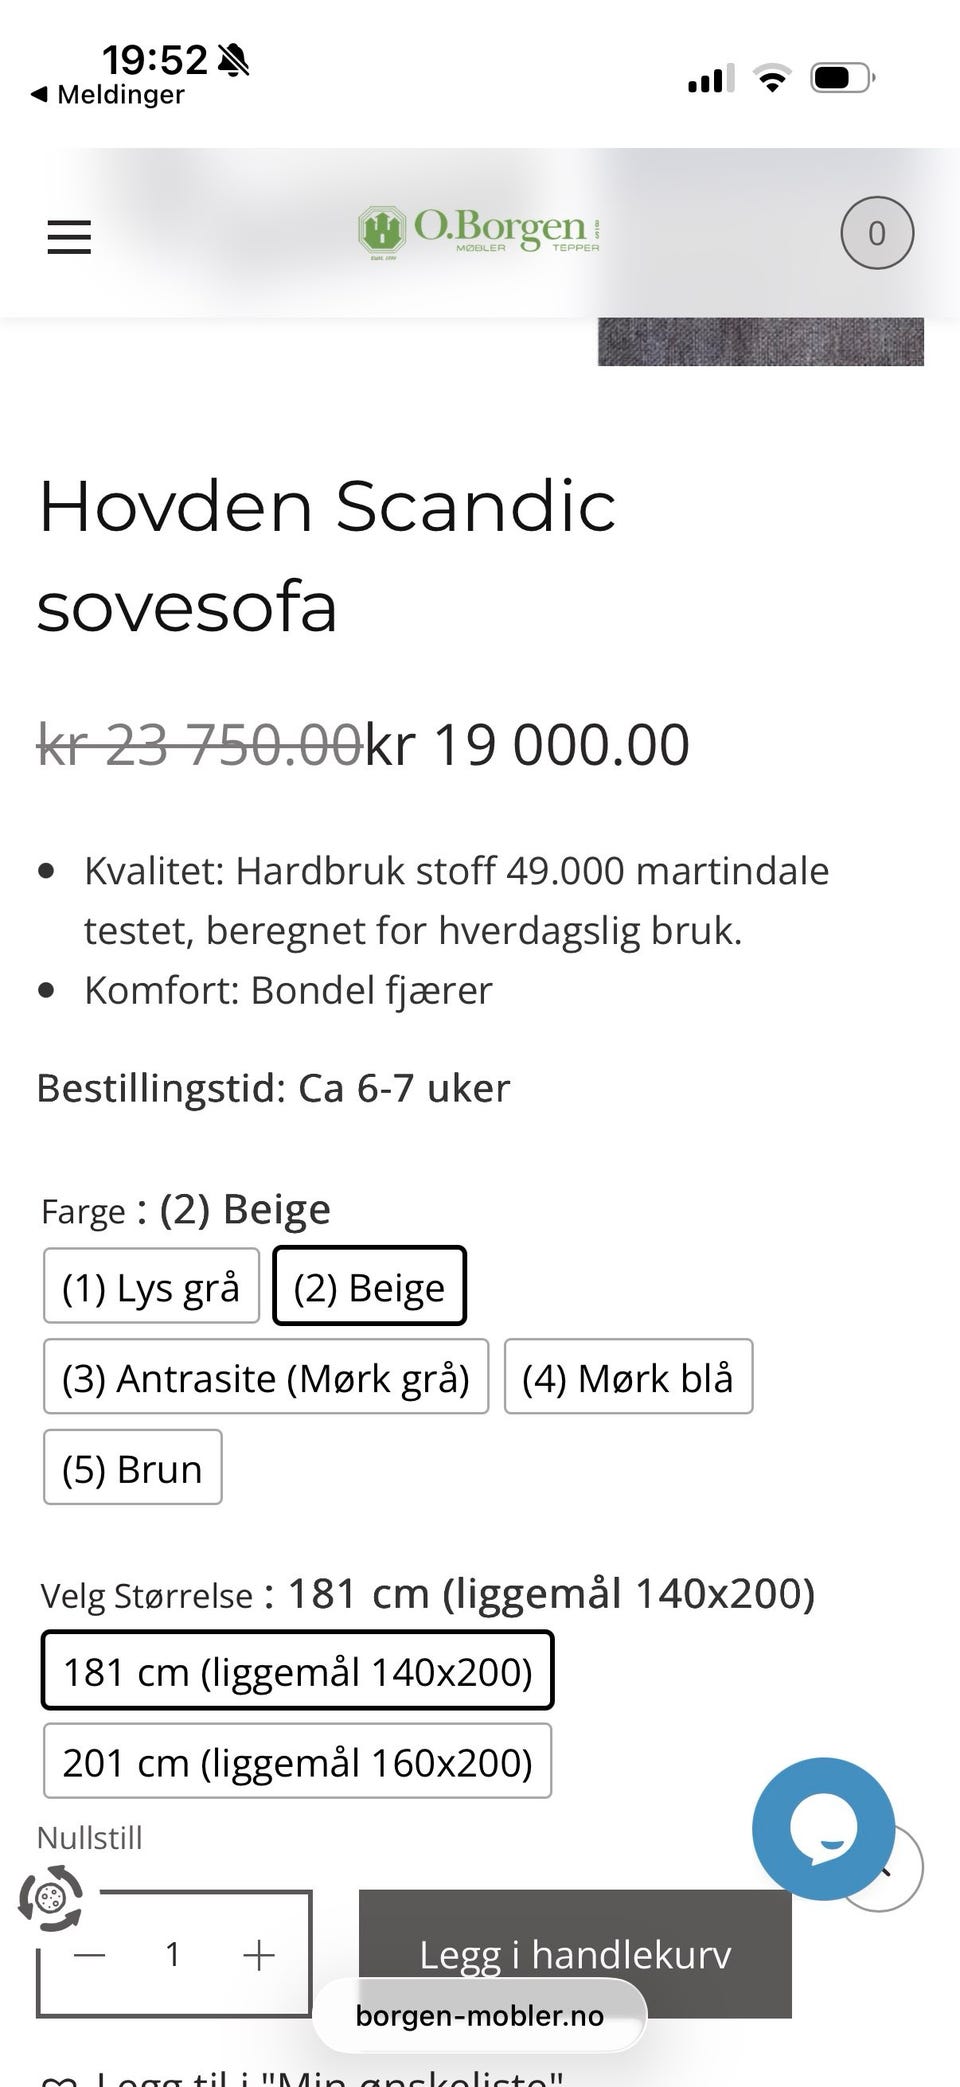The height and width of the screenshot is (2087, 960).
Task: Choose (3) Antrasite (Mørk grå) color
Action: pyautogui.click(x=266, y=1377)
